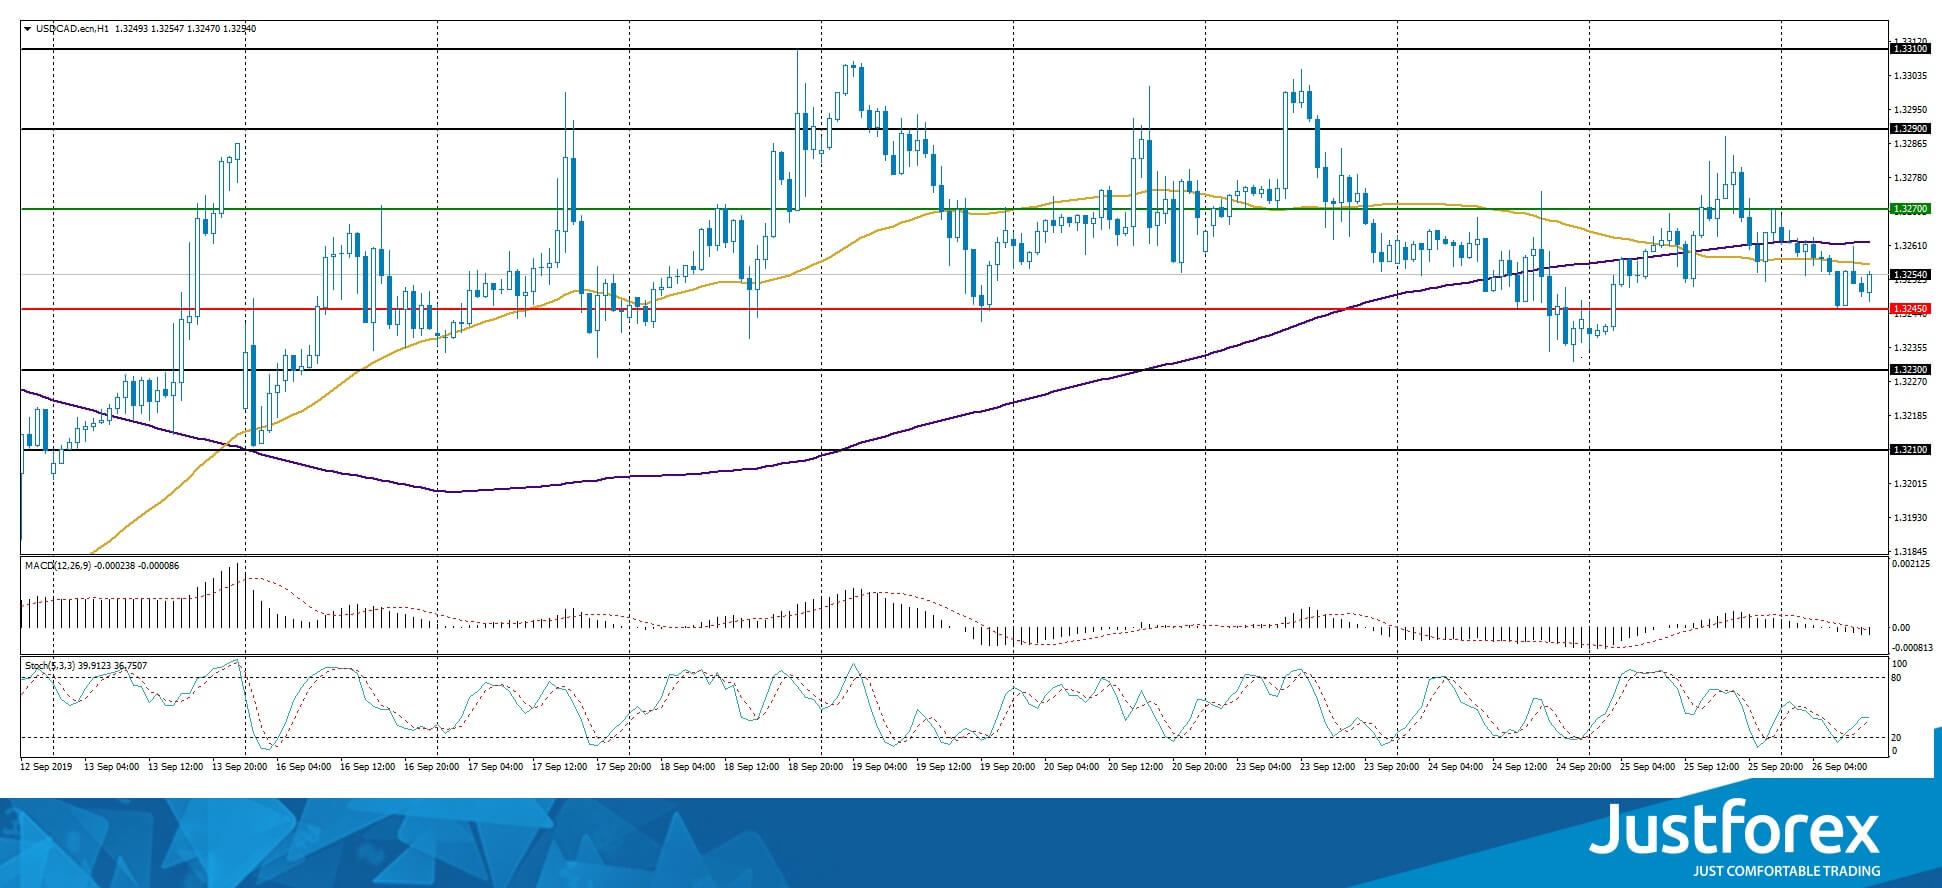Click the 20 Sep 20:00 time label
Image resolution: width=1942 pixels, height=888 pixels.
pos(1200,767)
